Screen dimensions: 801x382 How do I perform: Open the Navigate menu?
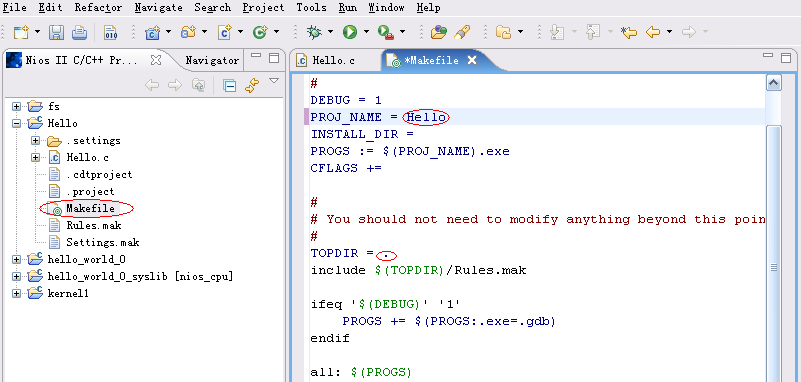coord(158,8)
